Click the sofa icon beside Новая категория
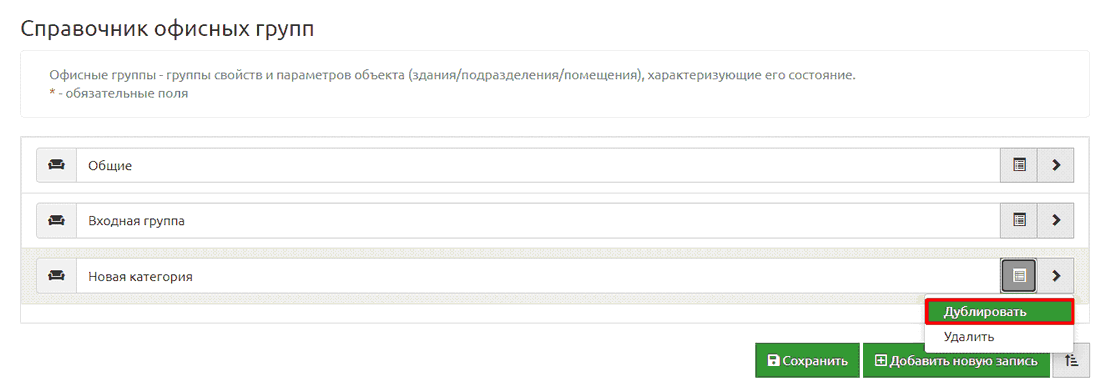1106x392 pixels. 56,276
